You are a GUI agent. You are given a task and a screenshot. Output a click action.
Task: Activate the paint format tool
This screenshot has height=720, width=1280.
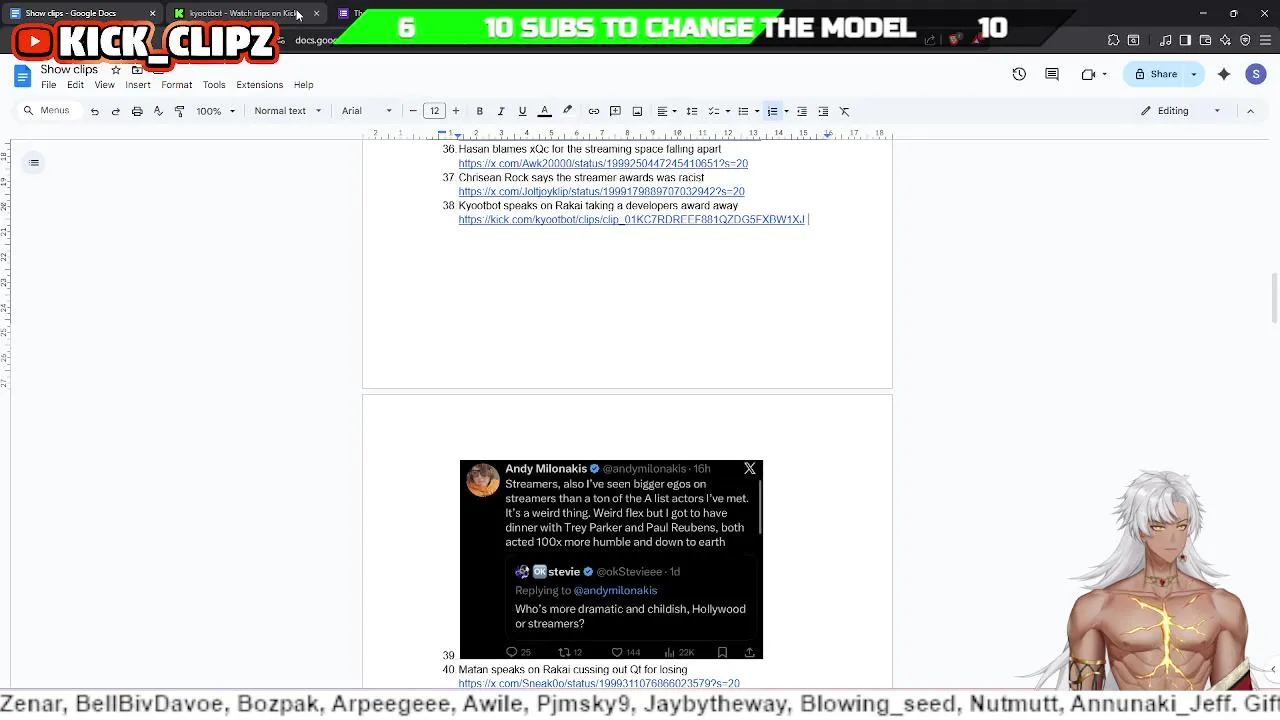tap(179, 111)
